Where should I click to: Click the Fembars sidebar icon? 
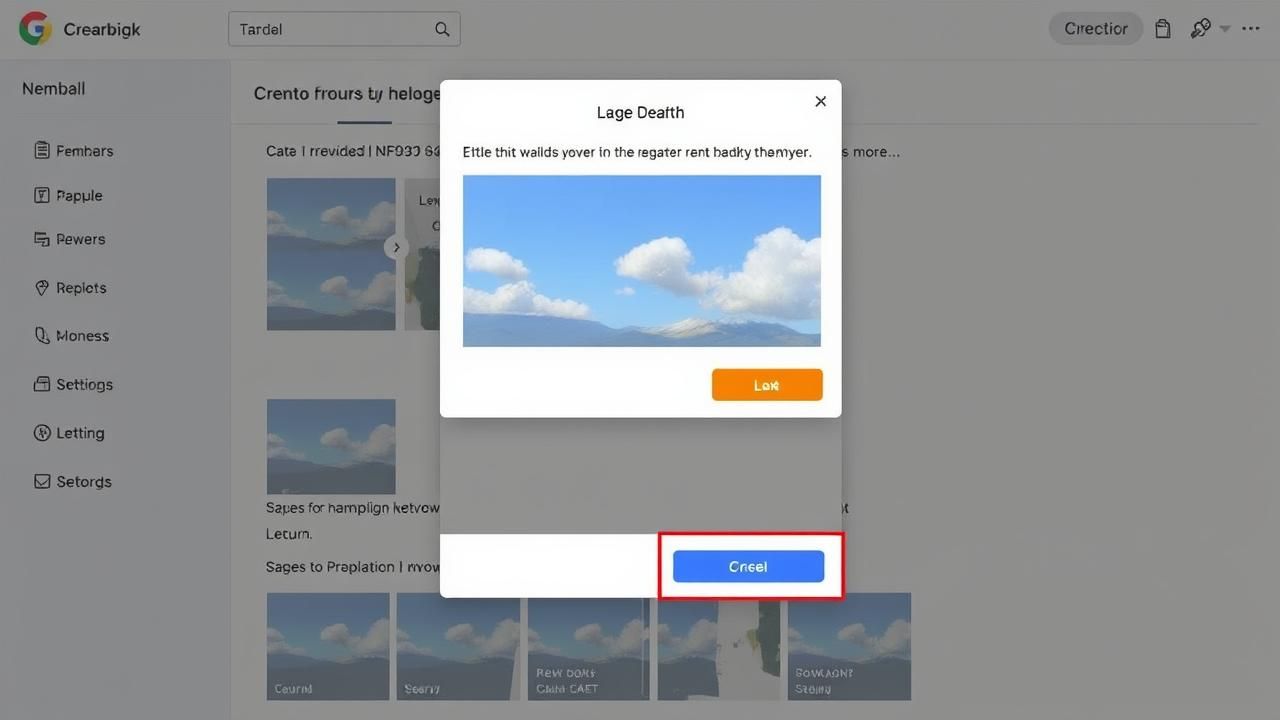[x=42, y=151]
